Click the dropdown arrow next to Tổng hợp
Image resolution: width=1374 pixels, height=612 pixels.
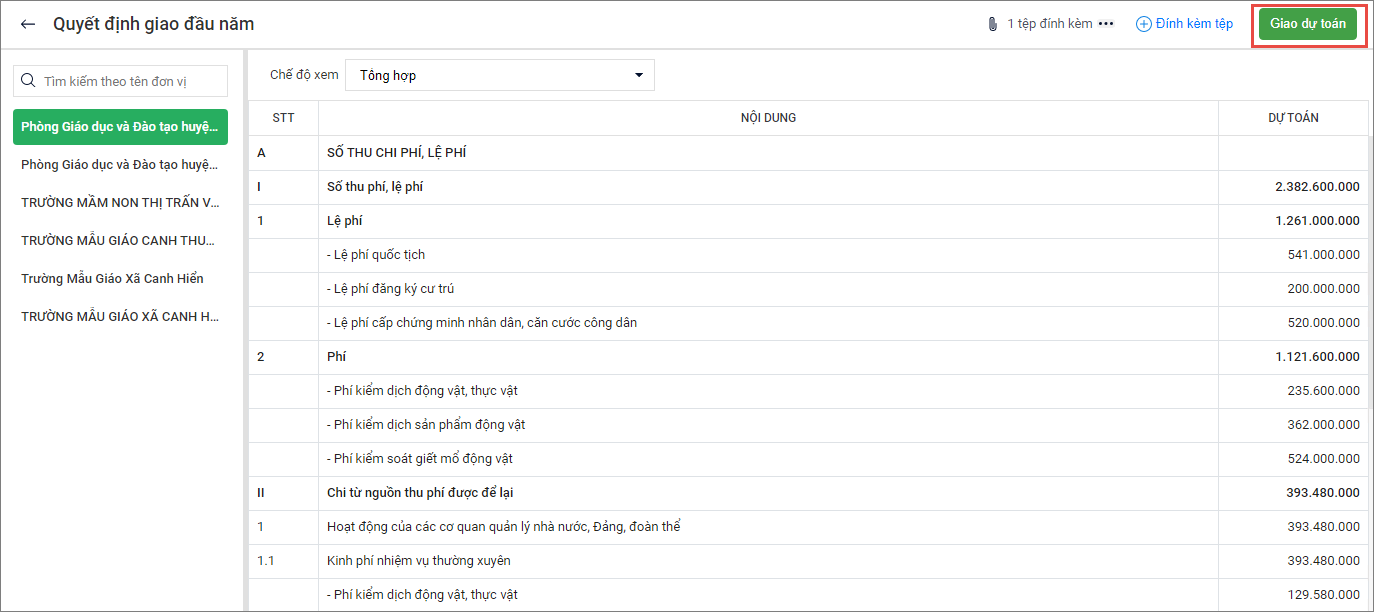(639, 75)
